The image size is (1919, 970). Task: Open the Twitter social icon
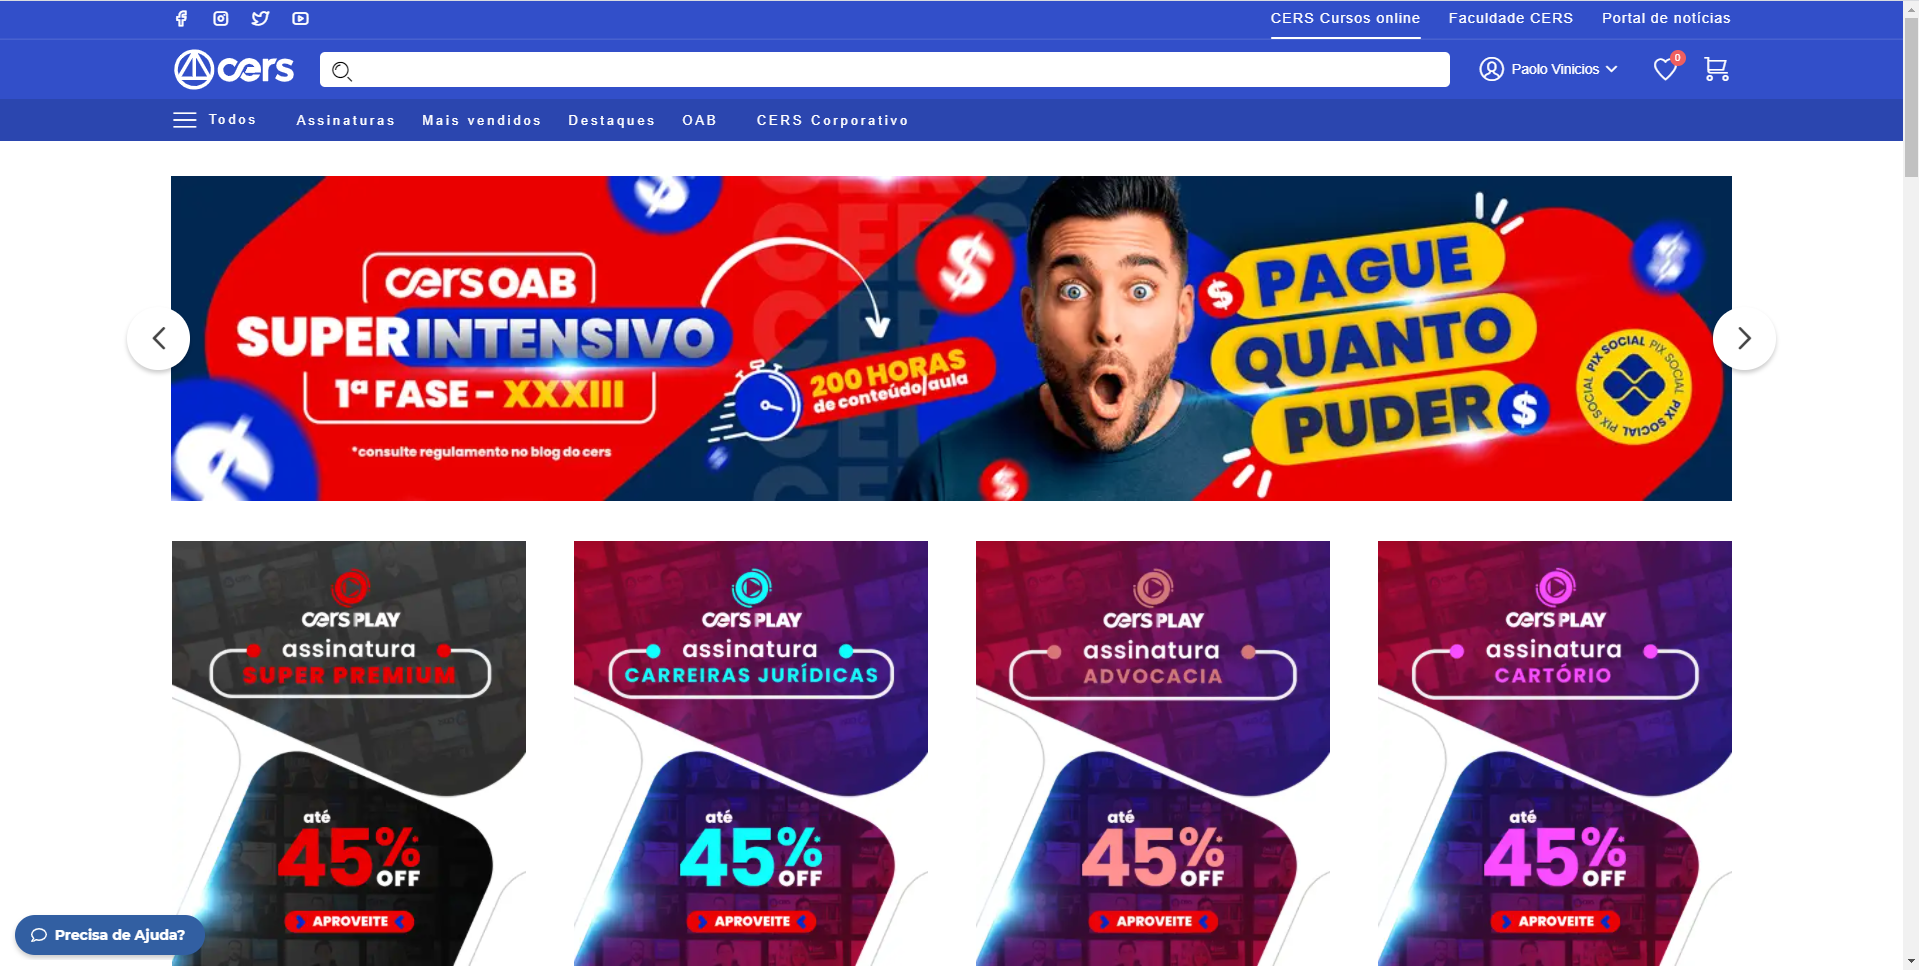tap(260, 18)
